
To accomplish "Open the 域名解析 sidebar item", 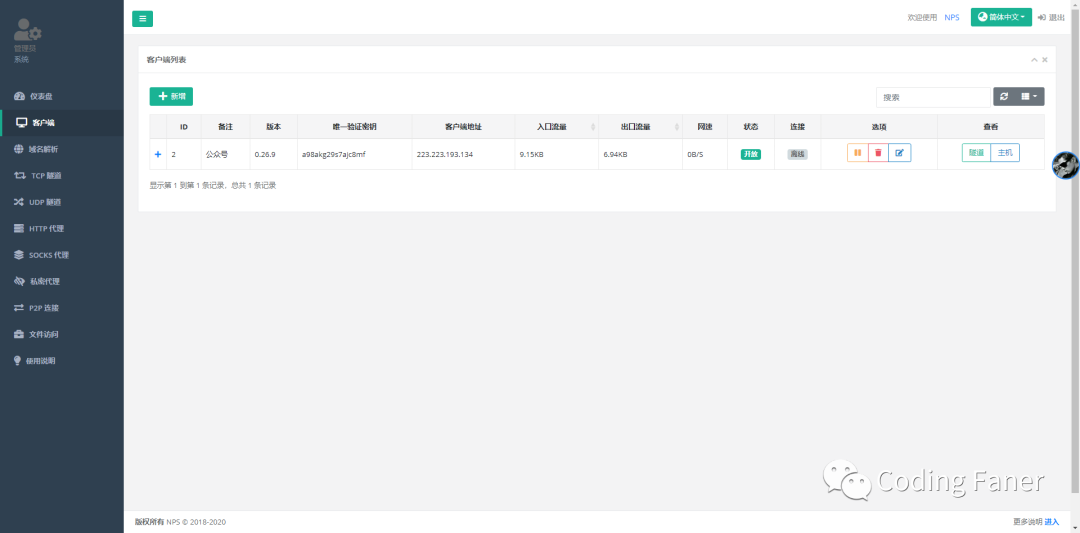I will [62, 149].
